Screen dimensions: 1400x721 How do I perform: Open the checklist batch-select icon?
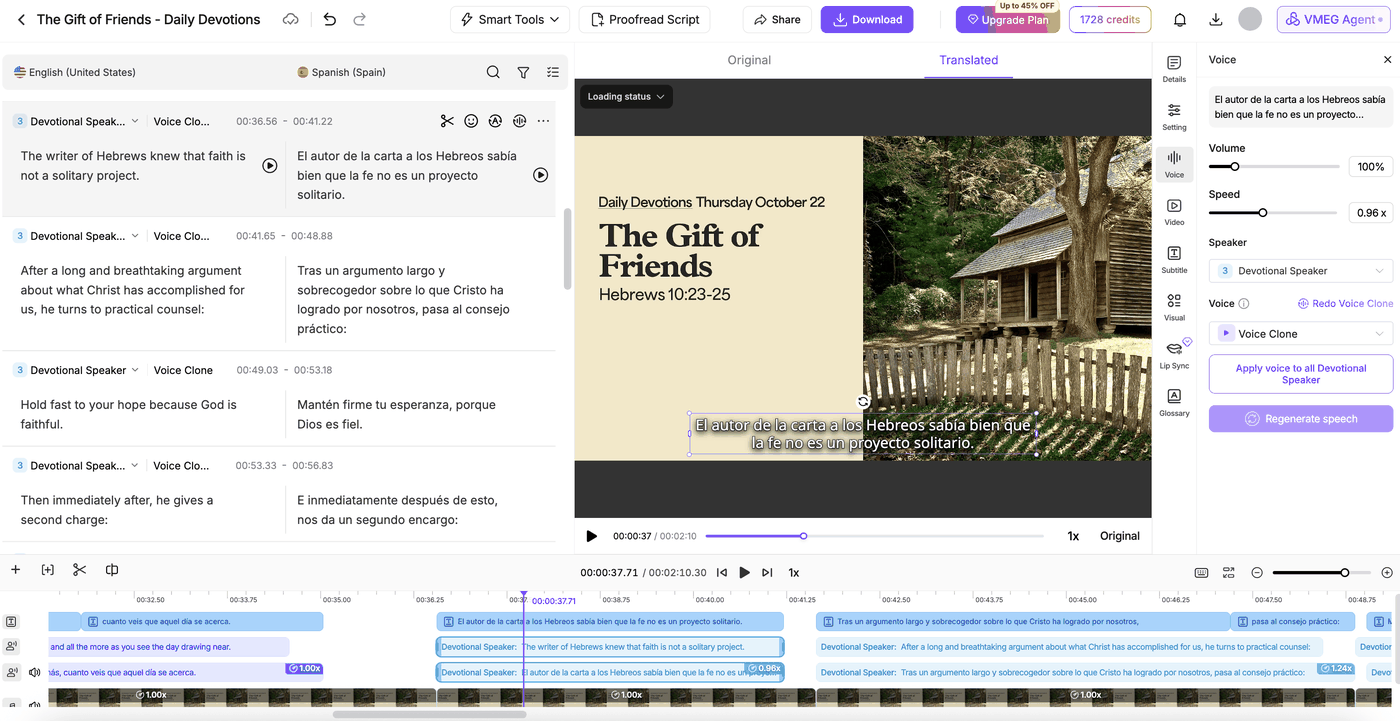pyautogui.click(x=553, y=72)
